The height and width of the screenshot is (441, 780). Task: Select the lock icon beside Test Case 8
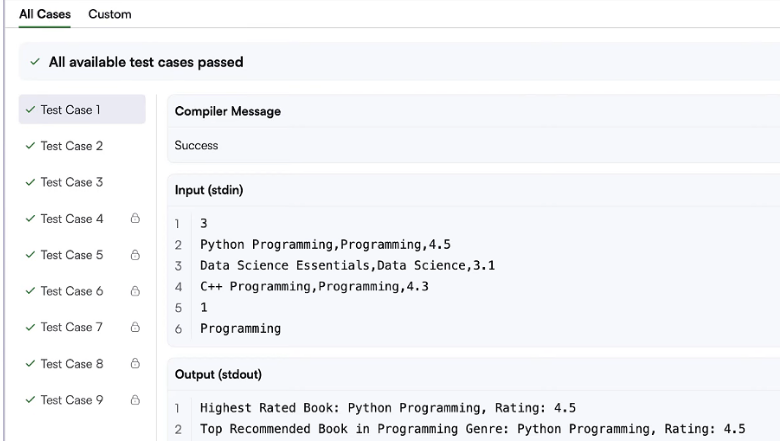point(134,364)
